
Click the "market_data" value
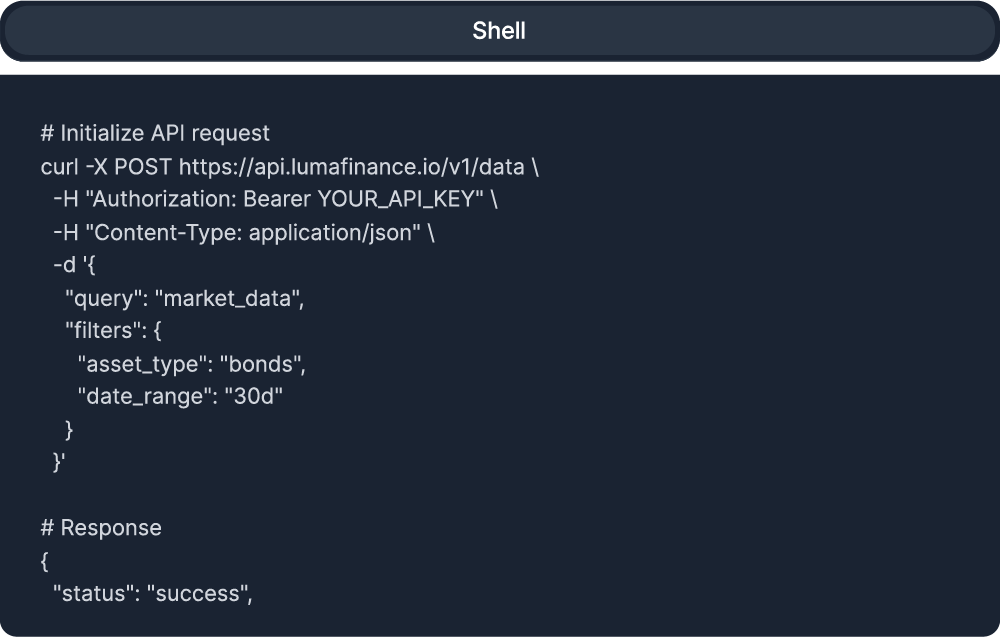coord(227,298)
